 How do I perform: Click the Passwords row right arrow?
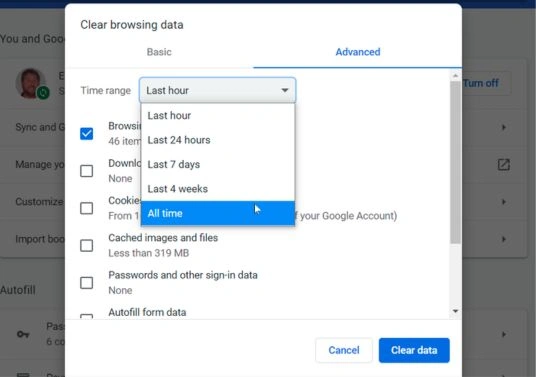[x=504, y=334]
